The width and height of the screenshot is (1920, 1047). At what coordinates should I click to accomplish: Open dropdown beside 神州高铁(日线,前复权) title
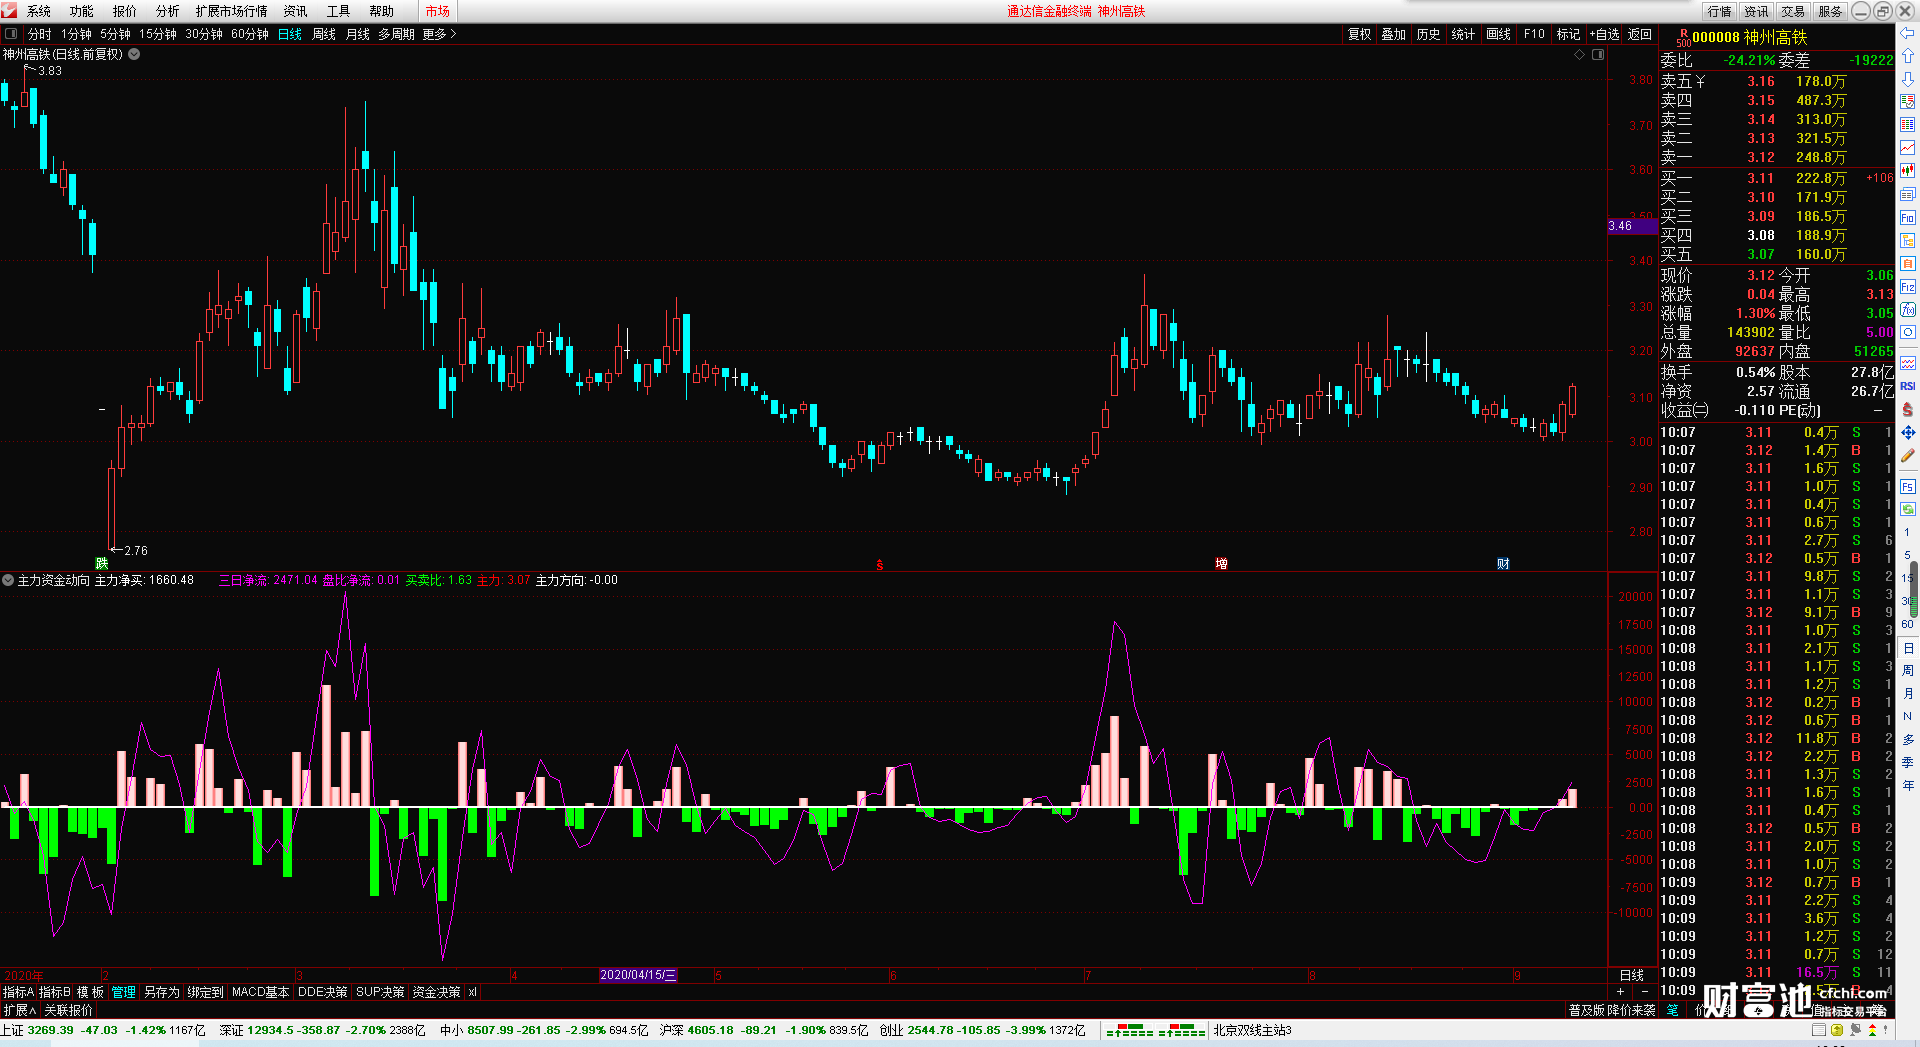[x=134, y=54]
